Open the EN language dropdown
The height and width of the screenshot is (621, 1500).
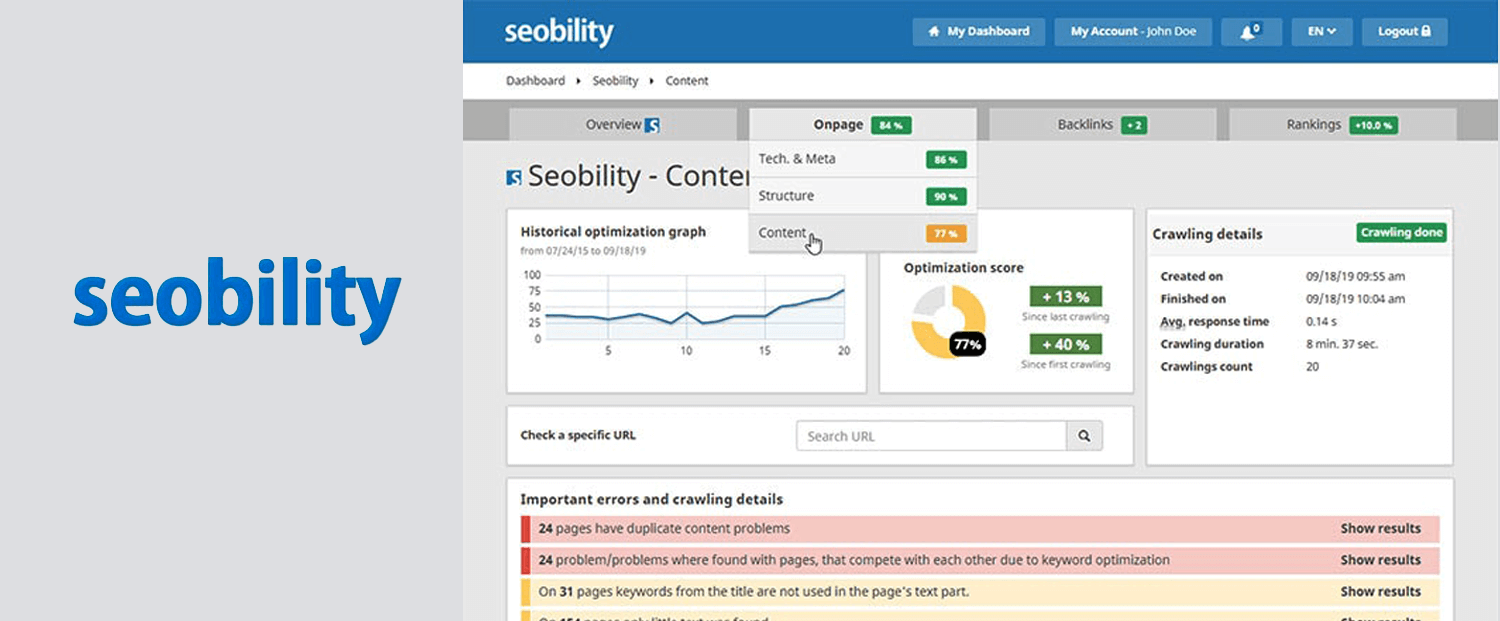click(1322, 31)
